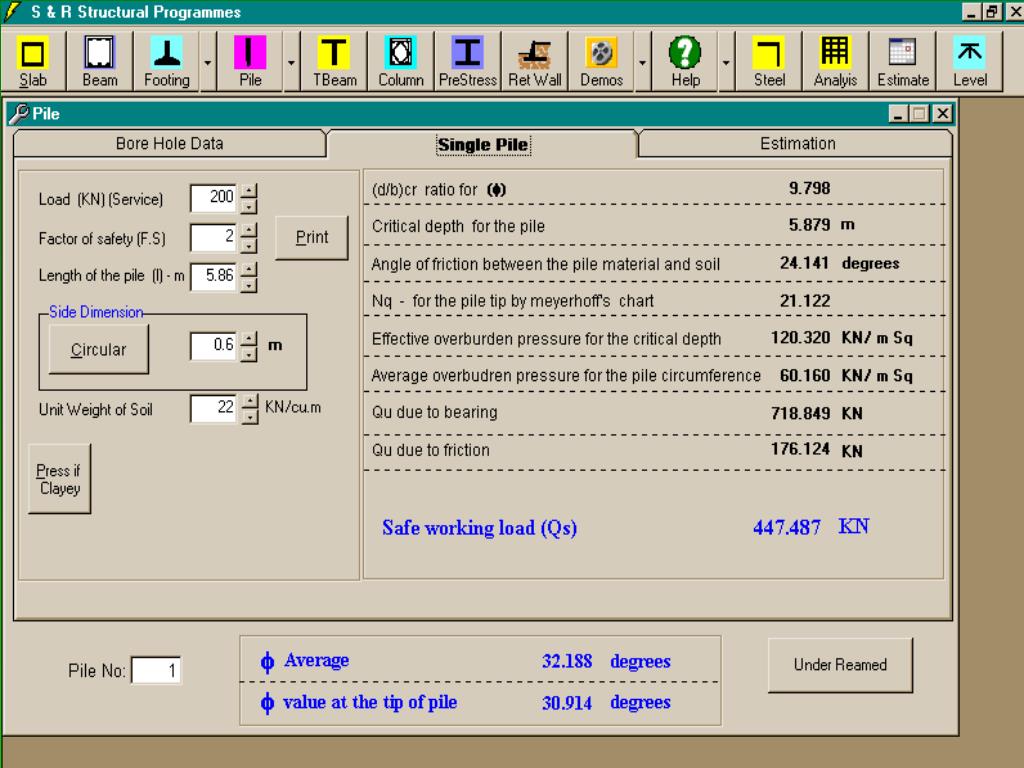Expand dropdown arrow next to Help

pyautogui.click(x=726, y=62)
